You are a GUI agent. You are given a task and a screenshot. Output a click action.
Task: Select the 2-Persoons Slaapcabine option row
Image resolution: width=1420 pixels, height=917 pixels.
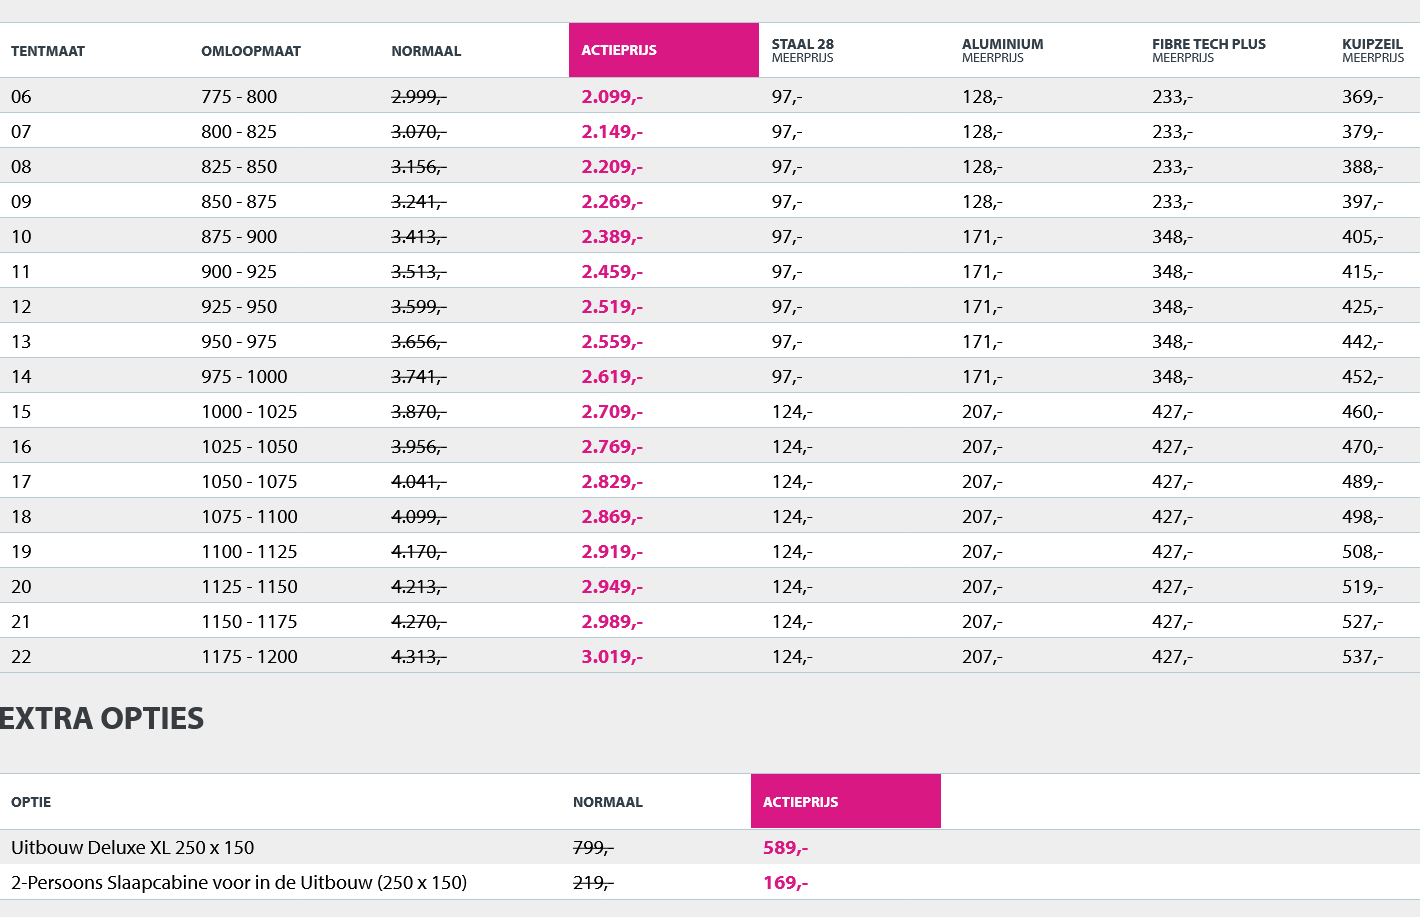pos(239,883)
